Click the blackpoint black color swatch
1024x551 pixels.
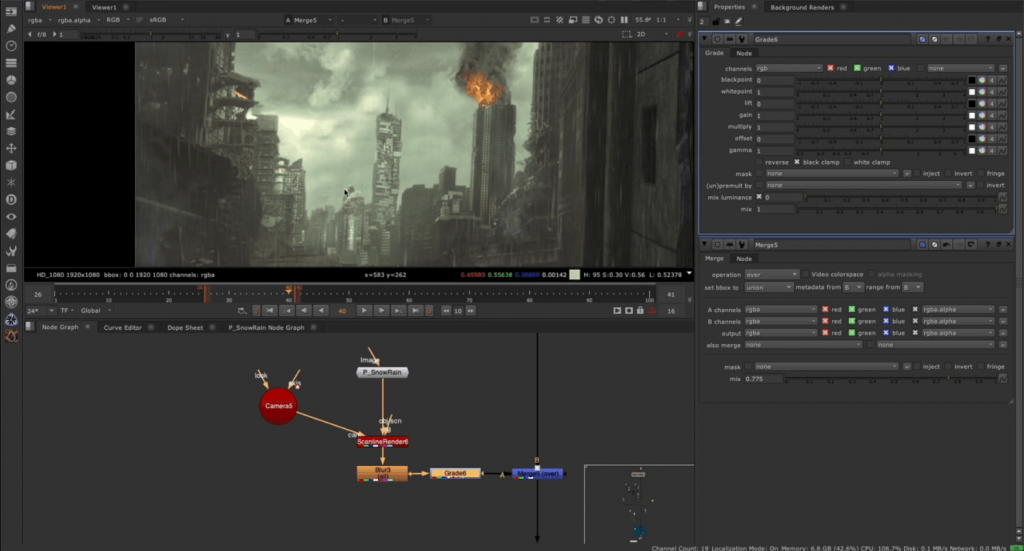click(971, 80)
